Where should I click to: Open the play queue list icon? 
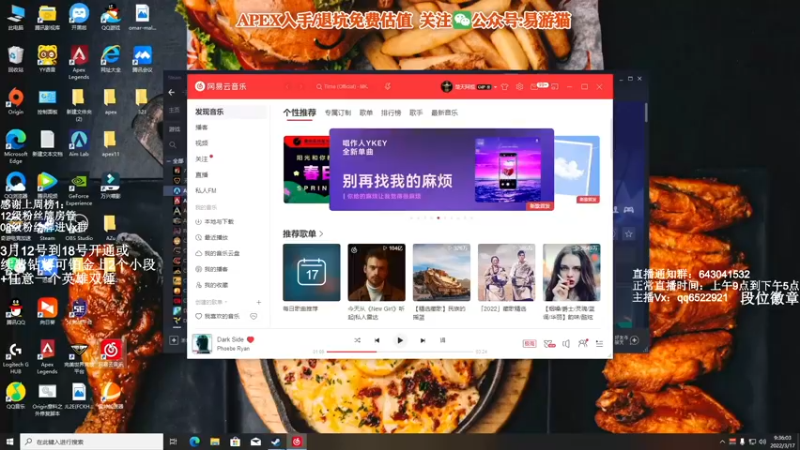pos(599,344)
